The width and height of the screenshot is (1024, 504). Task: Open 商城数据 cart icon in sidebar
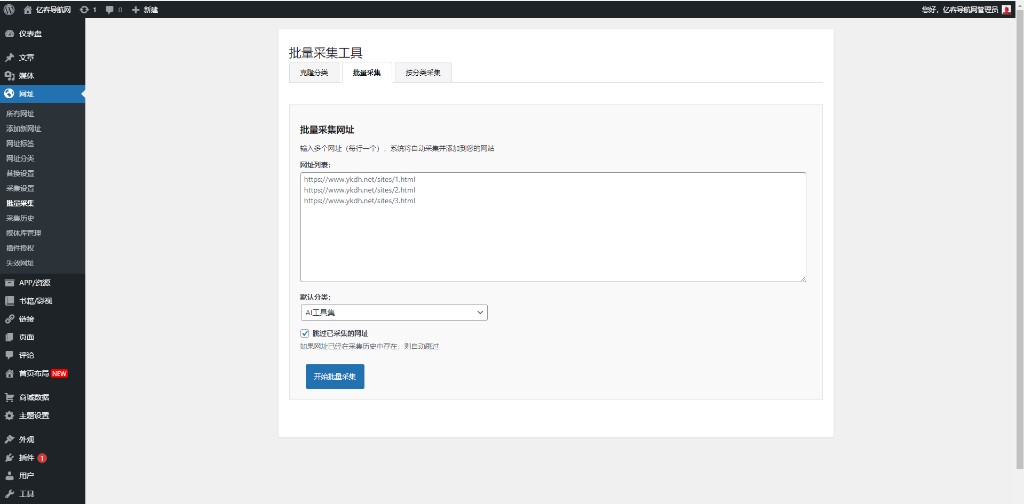coord(9,397)
